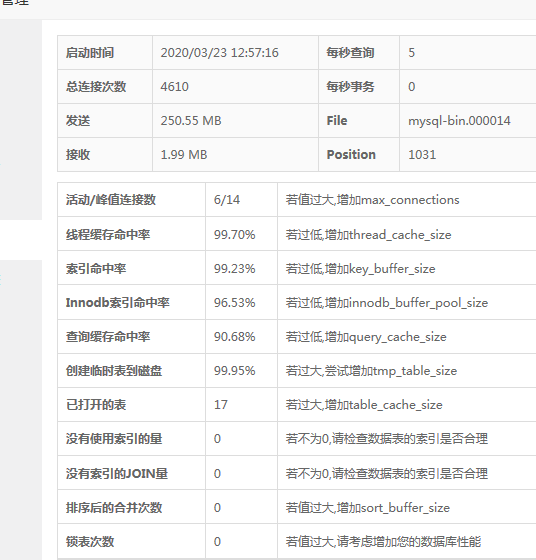Select the Innodb索引命中率 label
The height and width of the screenshot is (560, 536).
pos(117,303)
